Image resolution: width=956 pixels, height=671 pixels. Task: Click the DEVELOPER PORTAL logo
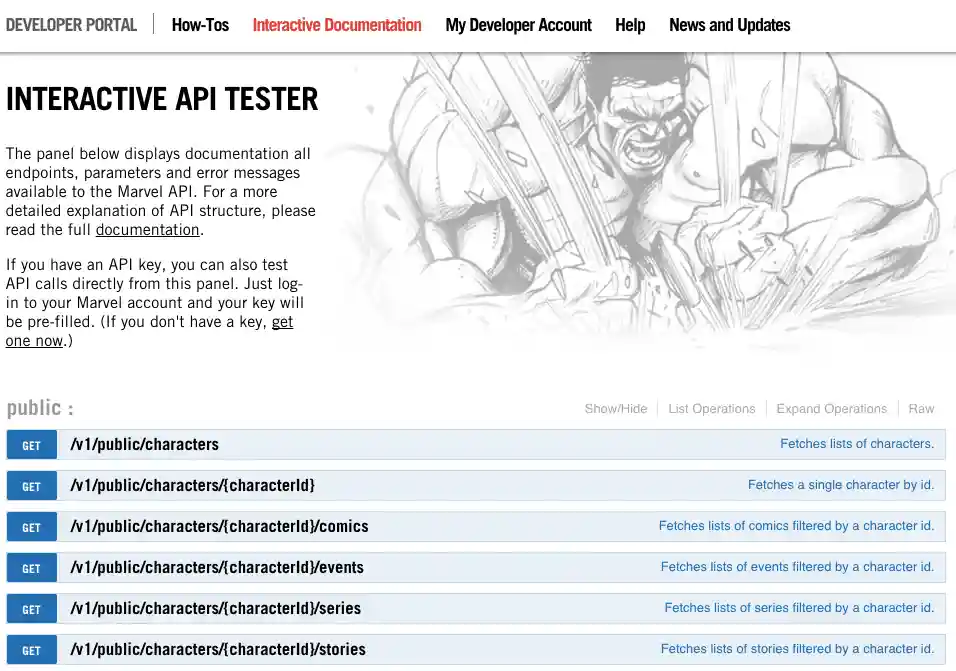tap(71, 24)
